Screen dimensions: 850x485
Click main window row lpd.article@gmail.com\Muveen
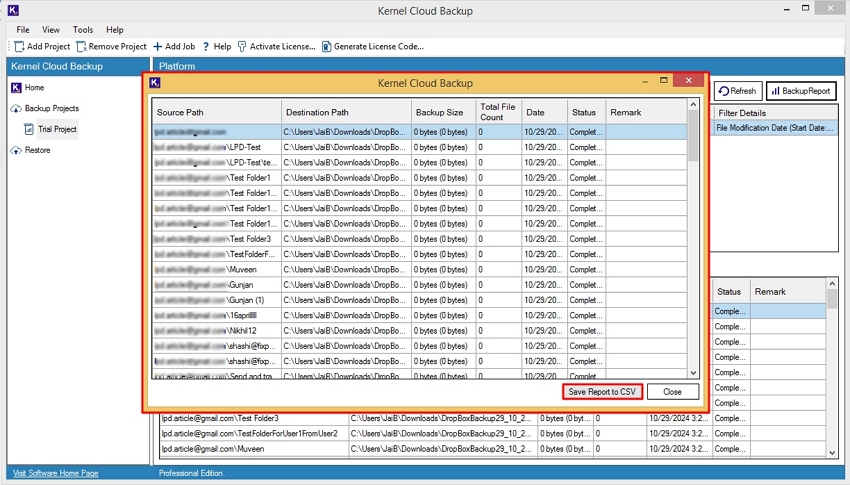pos(492,449)
